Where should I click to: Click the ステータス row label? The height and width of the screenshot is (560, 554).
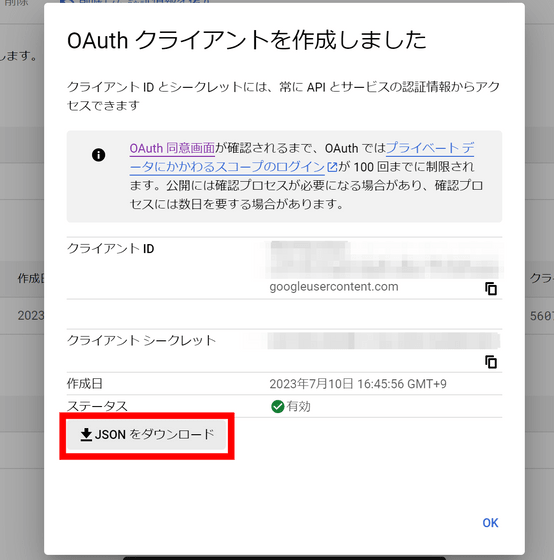click(97, 406)
